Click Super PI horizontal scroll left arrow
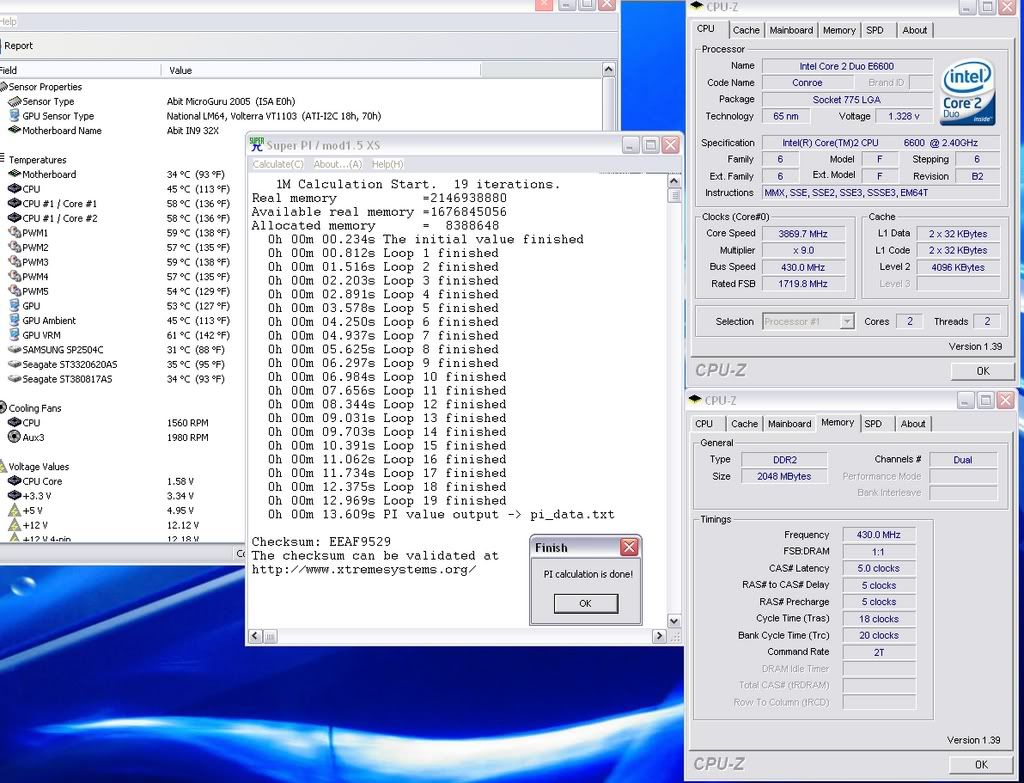1024x783 pixels. pyautogui.click(x=255, y=636)
